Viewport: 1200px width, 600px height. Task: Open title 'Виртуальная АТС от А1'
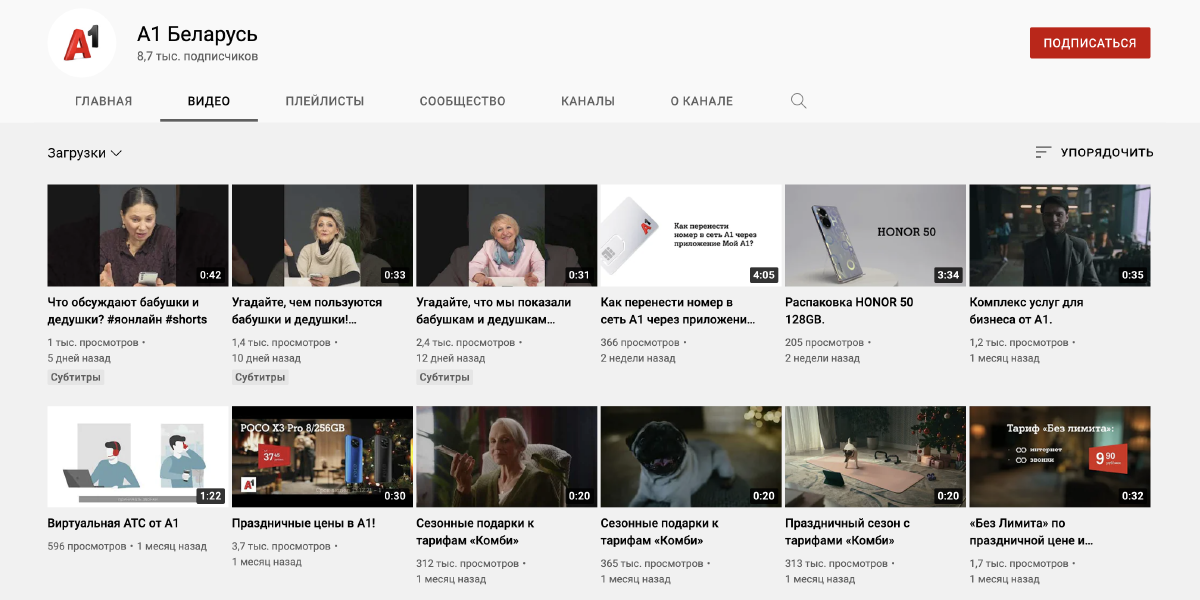(x=113, y=523)
